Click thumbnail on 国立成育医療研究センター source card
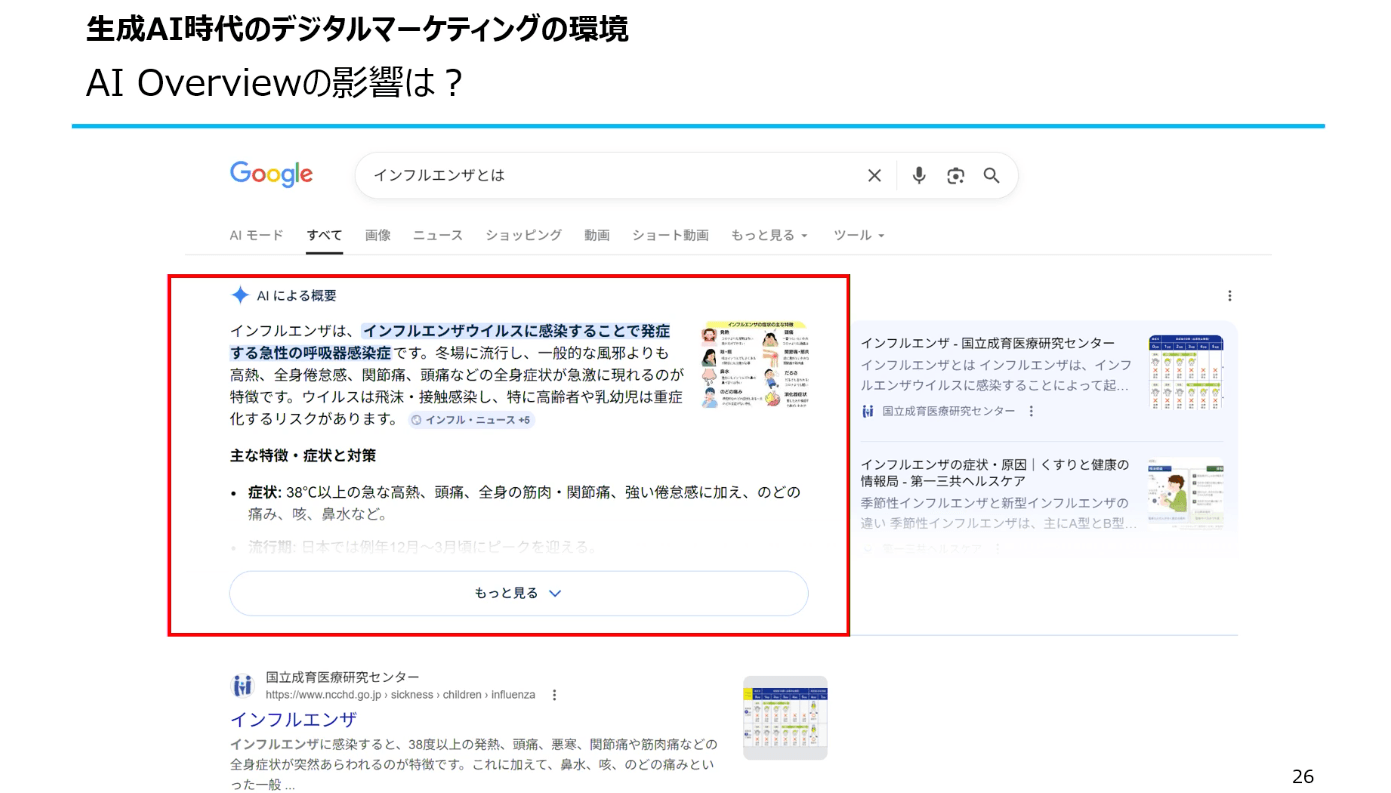 (x=1186, y=372)
